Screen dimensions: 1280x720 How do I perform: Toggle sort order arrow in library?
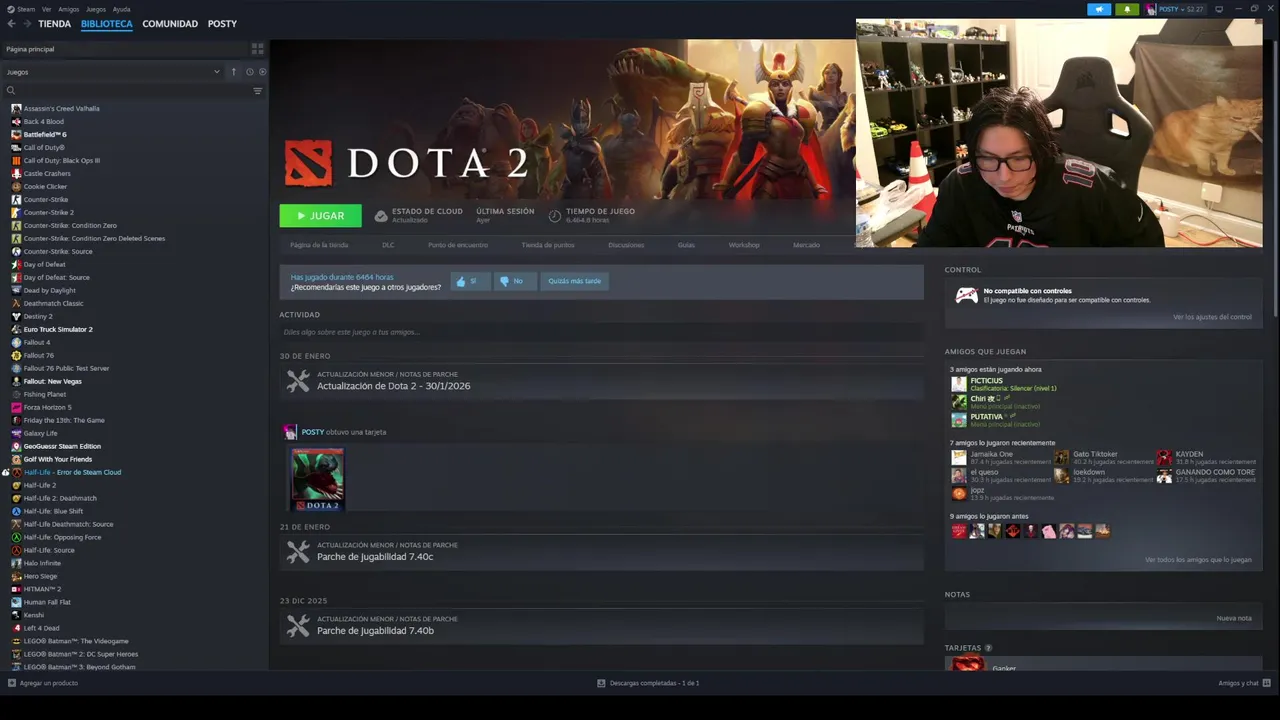234,72
